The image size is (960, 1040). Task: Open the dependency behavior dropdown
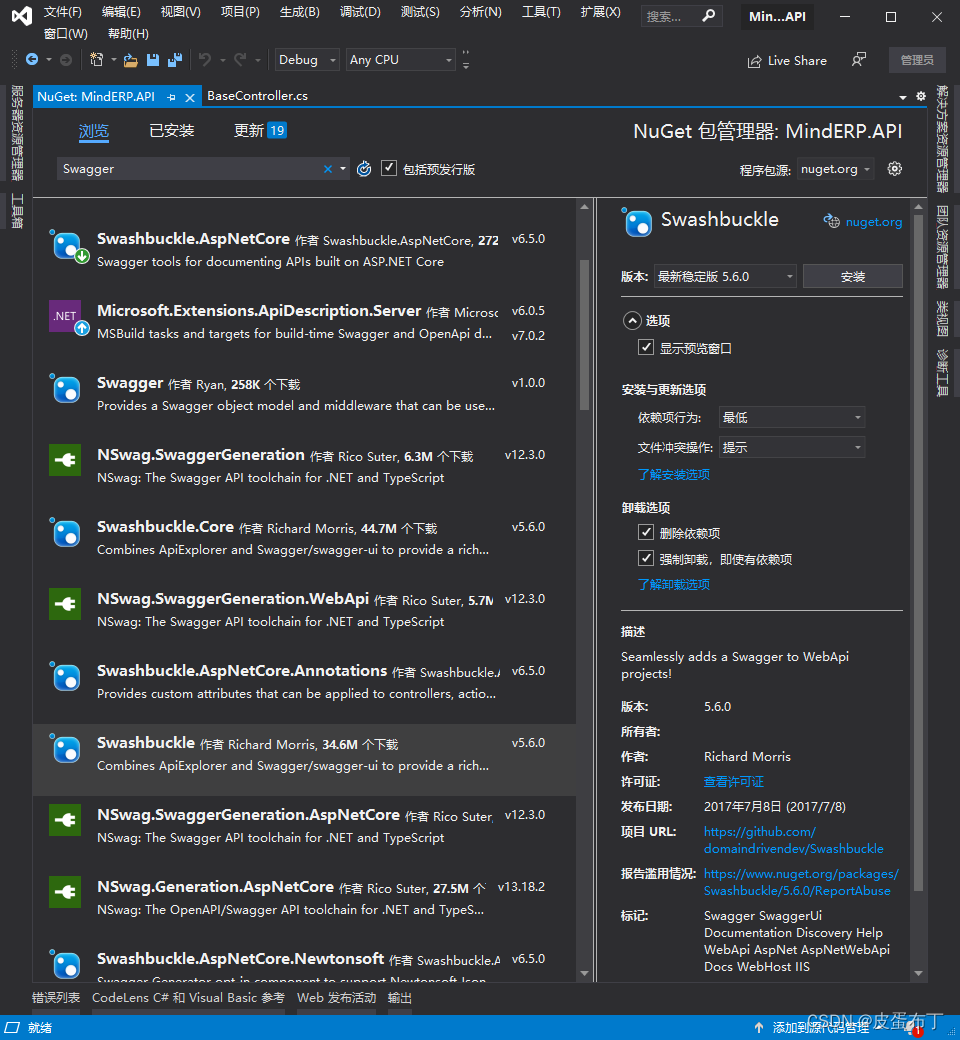tap(791, 417)
